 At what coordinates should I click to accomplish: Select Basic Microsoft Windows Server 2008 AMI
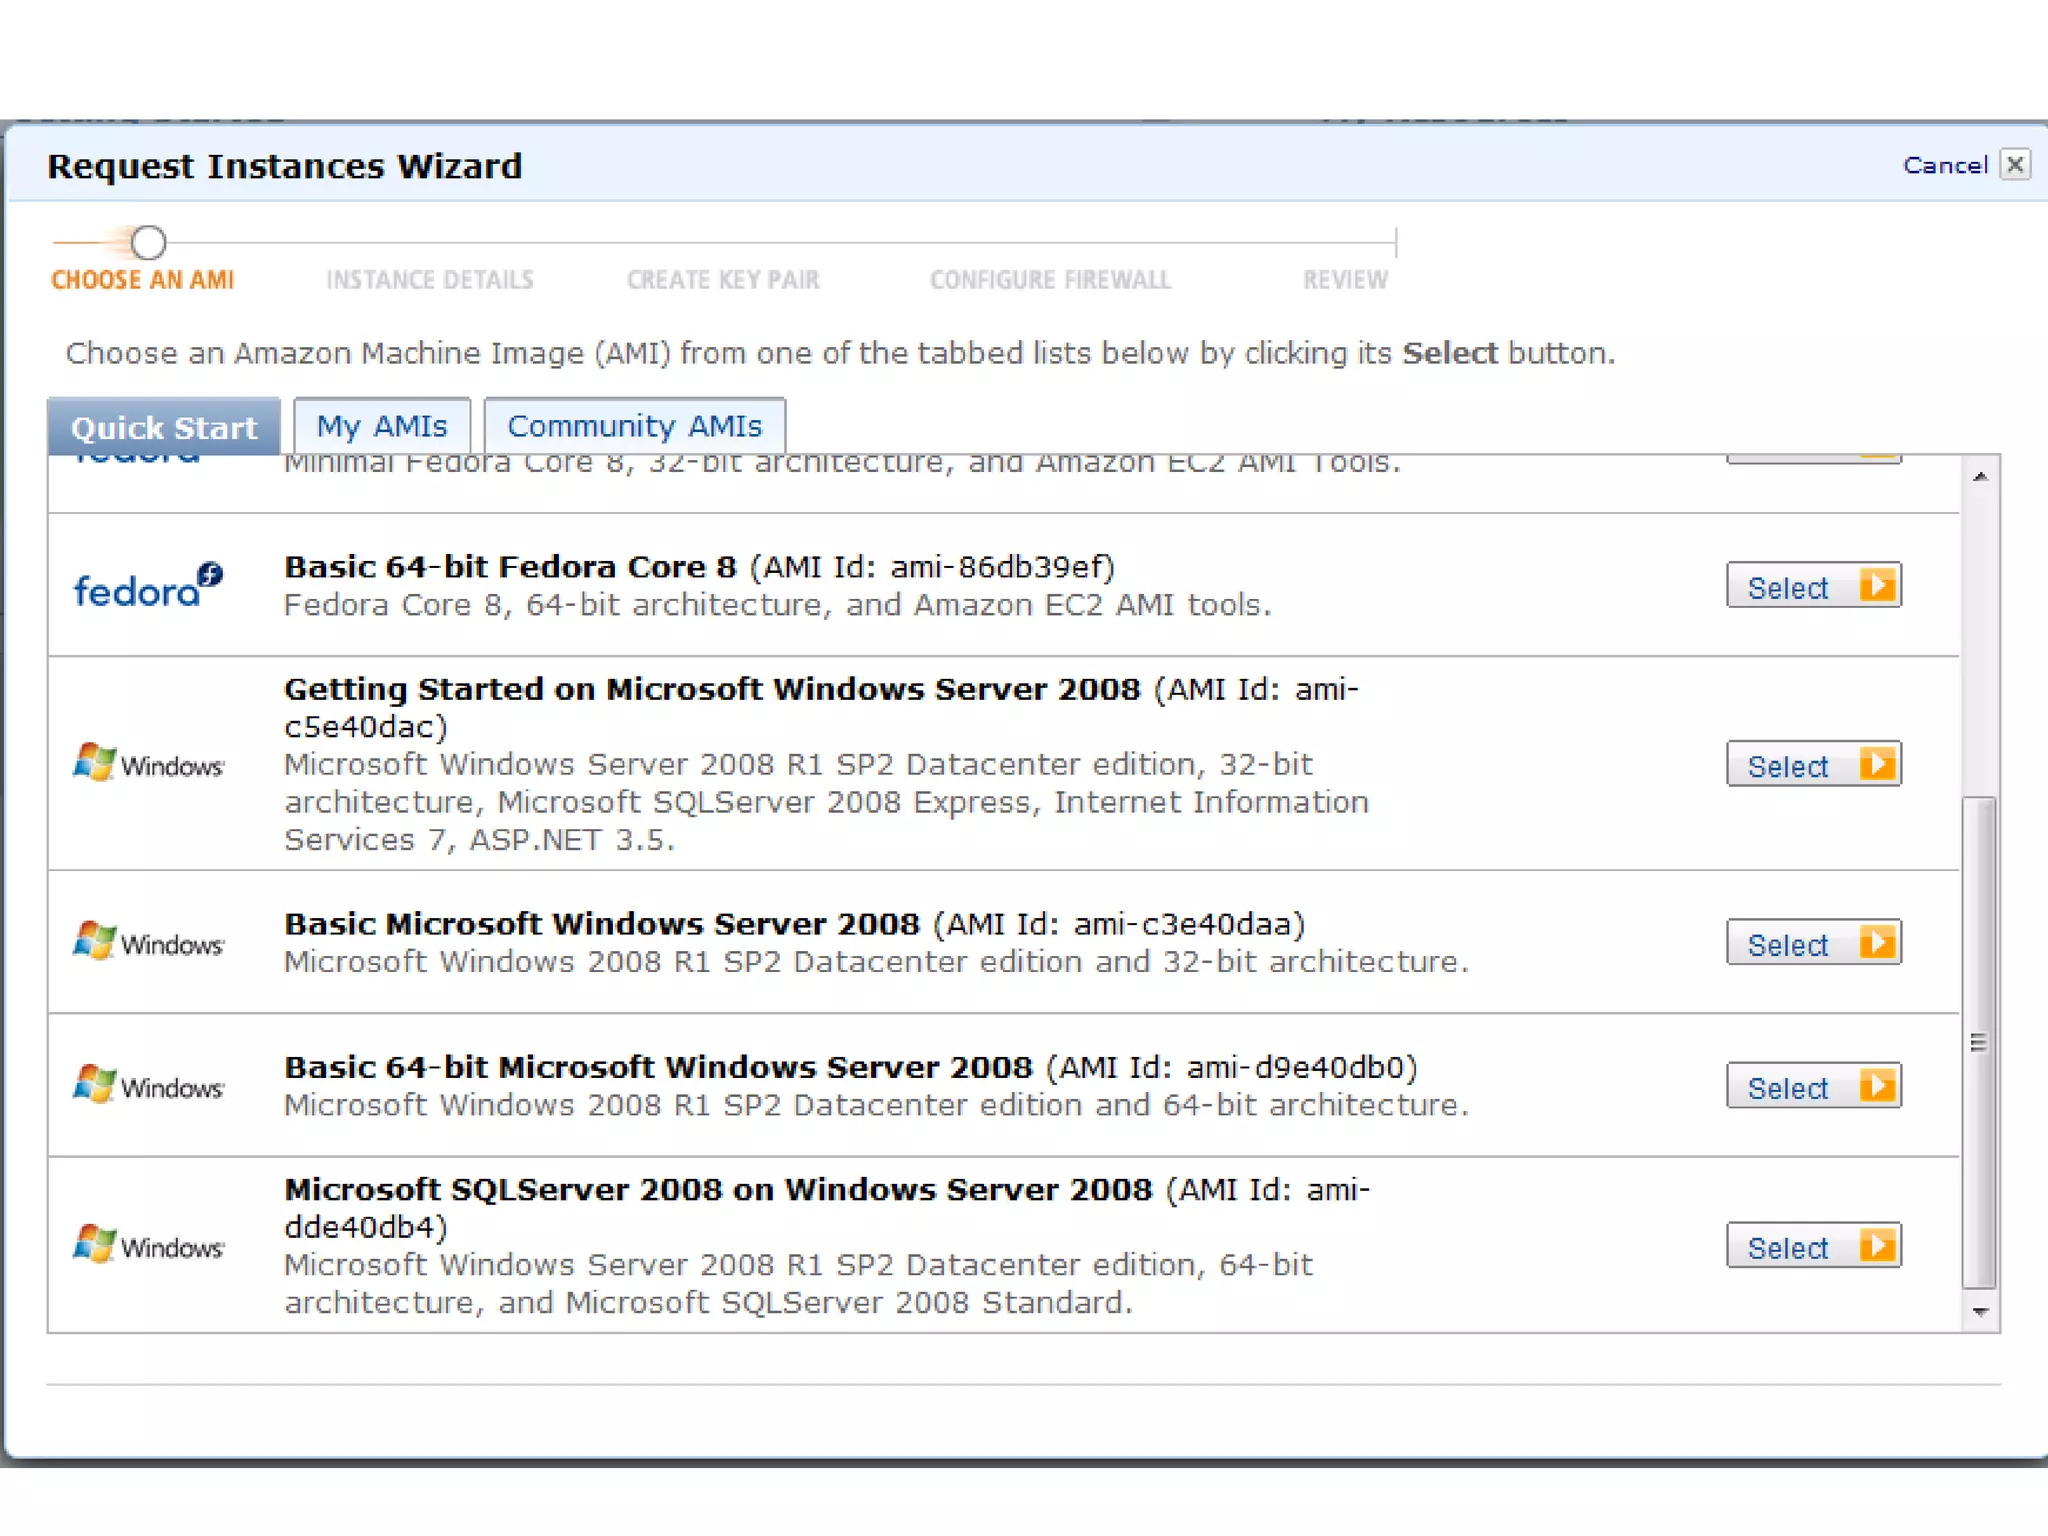pyautogui.click(x=1812, y=943)
